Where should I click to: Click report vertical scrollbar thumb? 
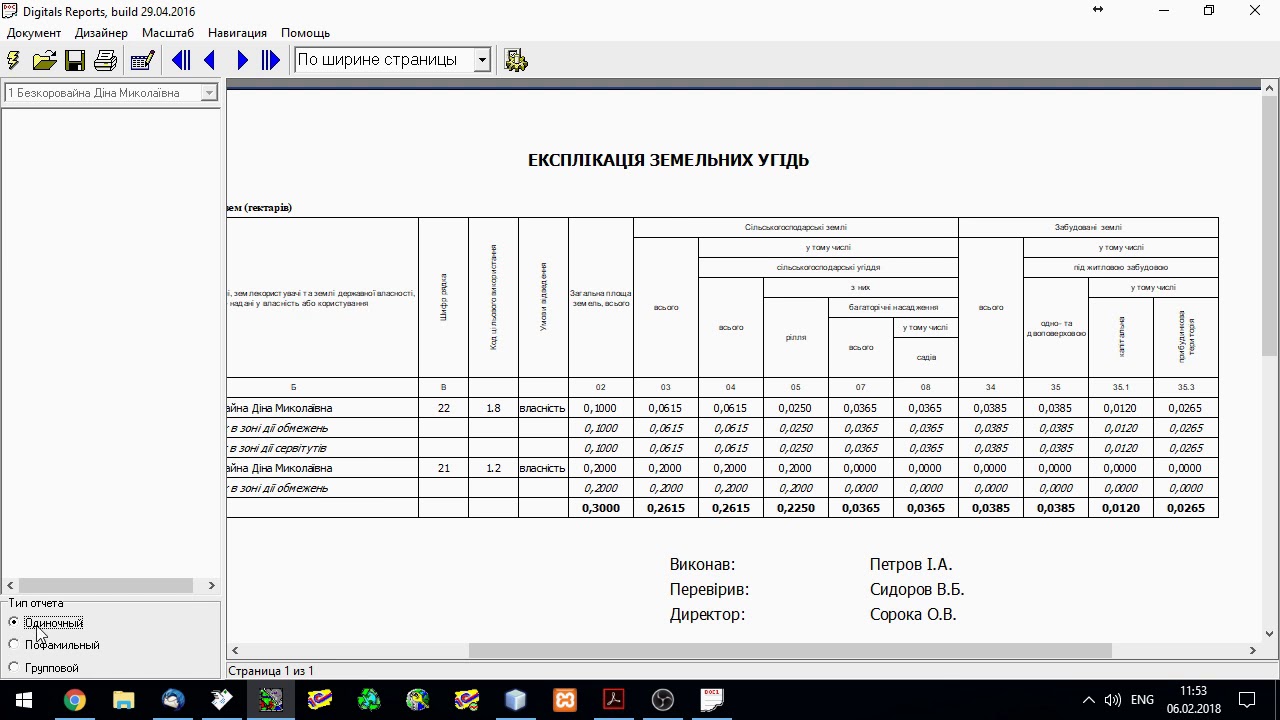[x=1269, y=225]
